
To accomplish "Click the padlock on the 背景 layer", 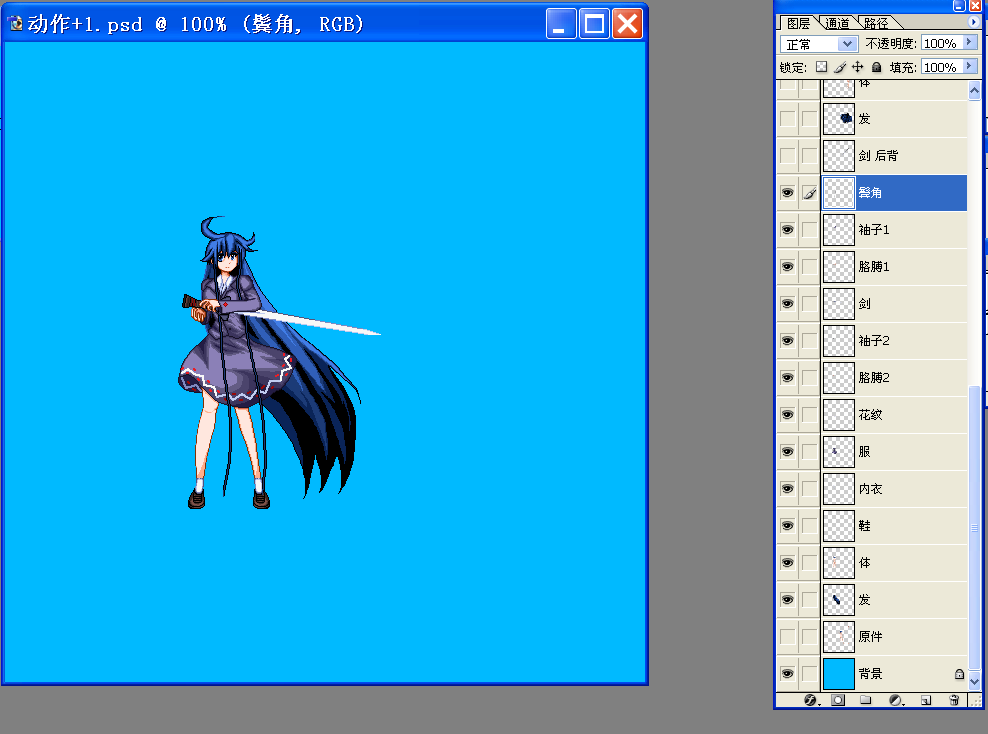I will click(x=959, y=674).
